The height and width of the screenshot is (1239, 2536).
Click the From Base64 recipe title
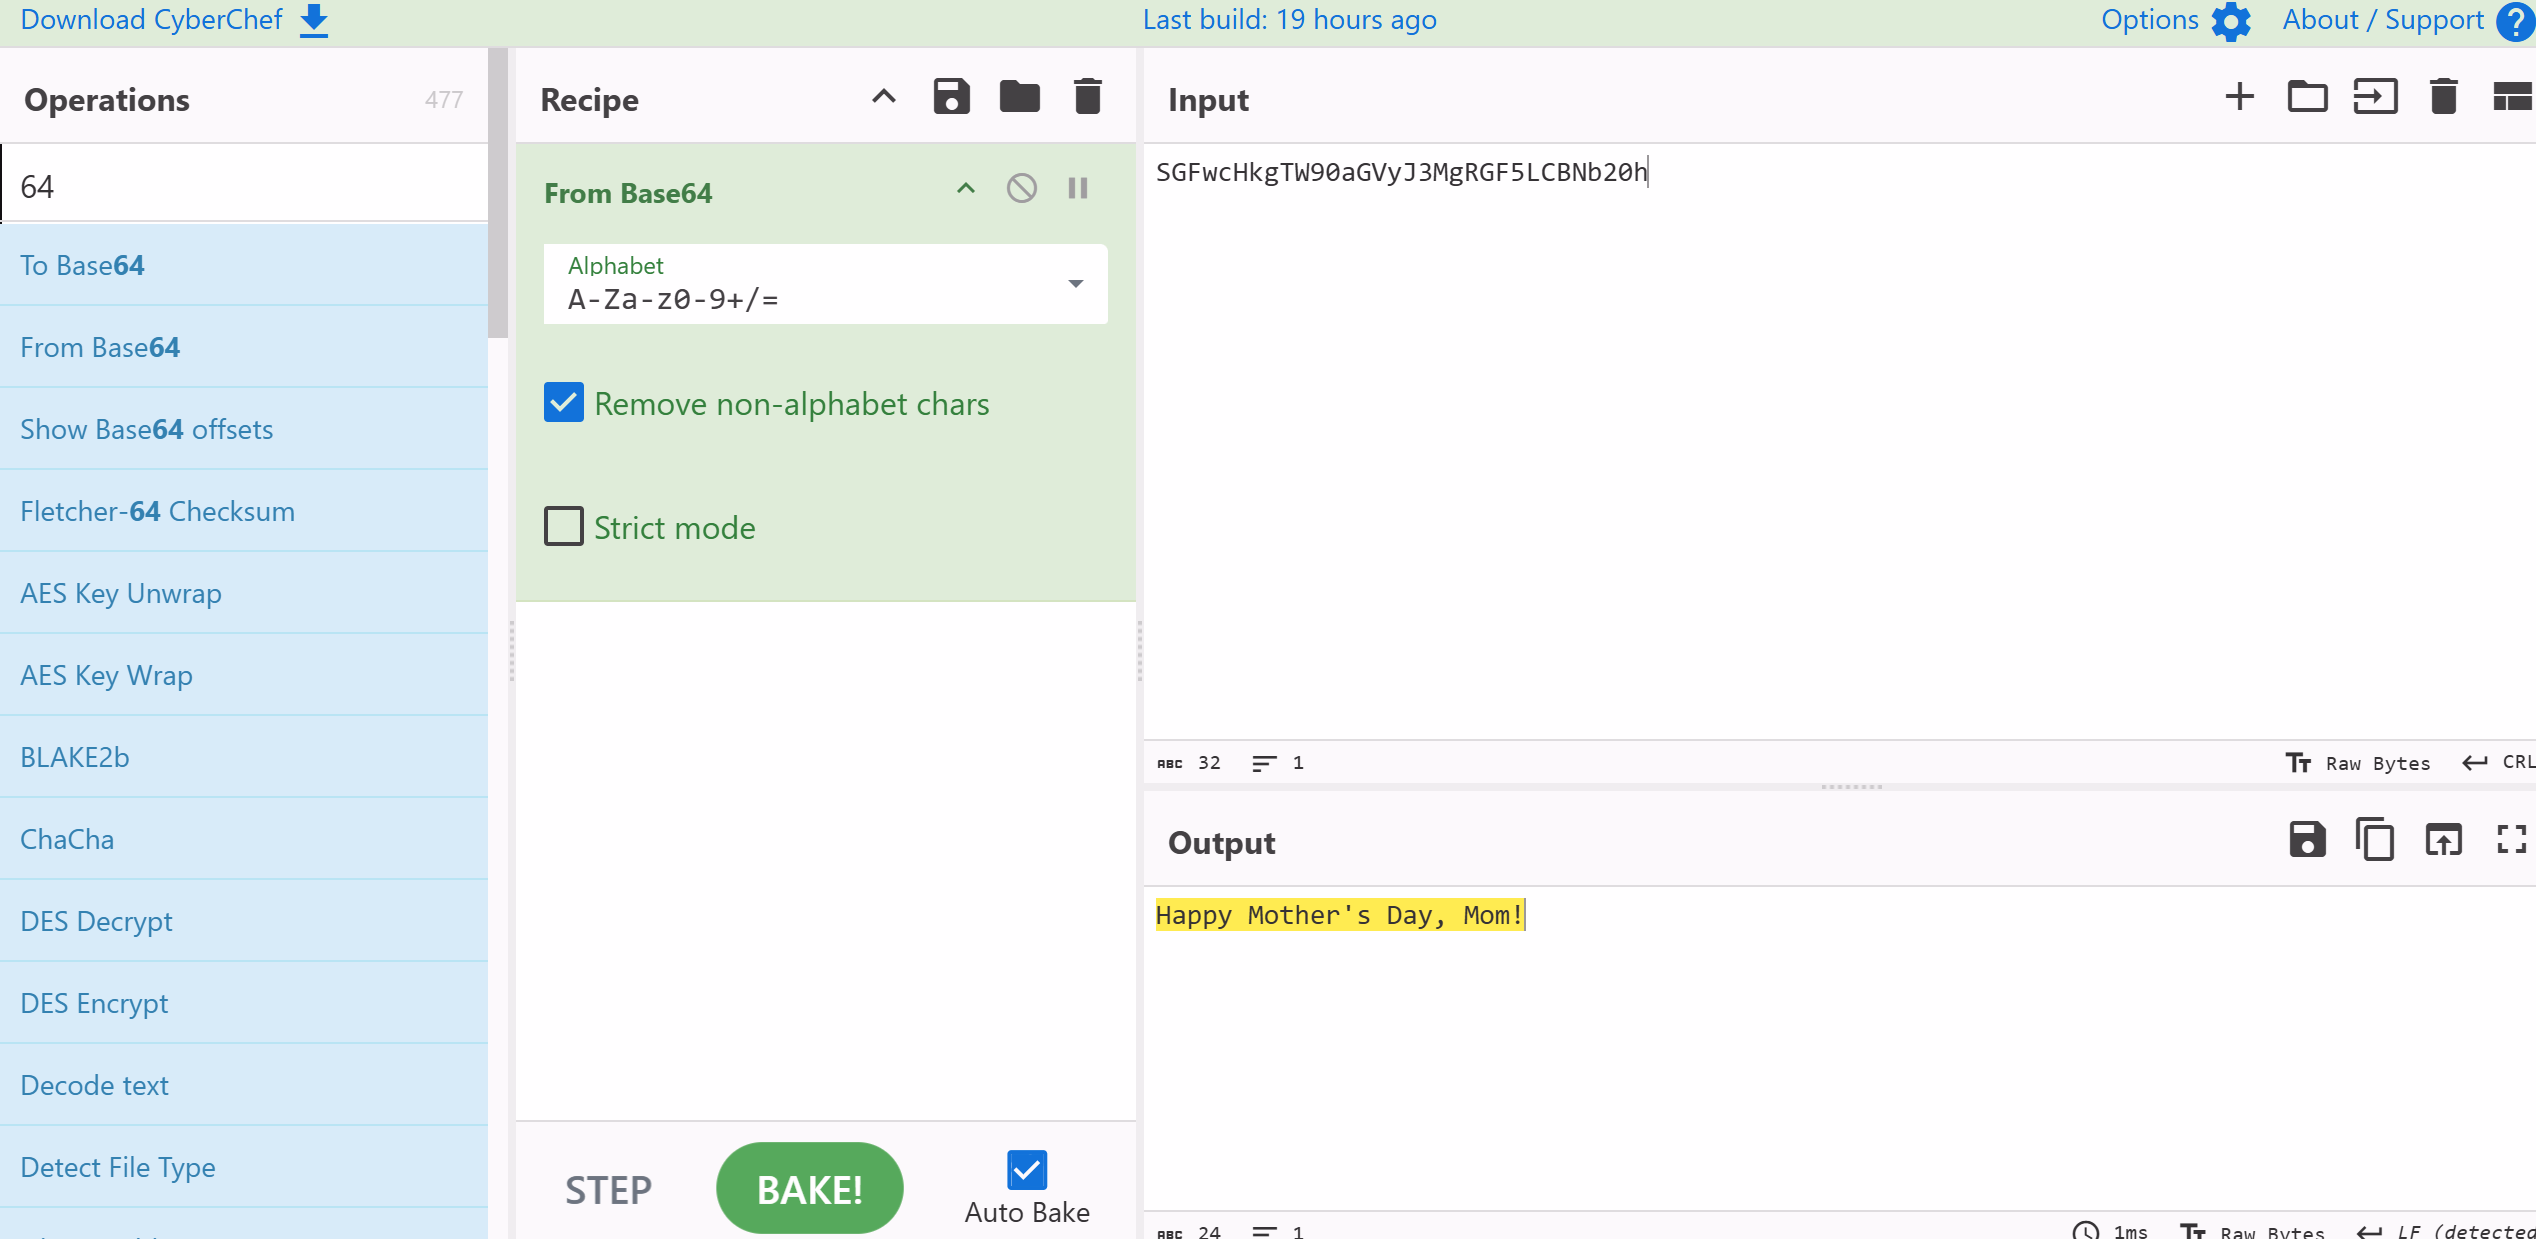click(628, 193)
